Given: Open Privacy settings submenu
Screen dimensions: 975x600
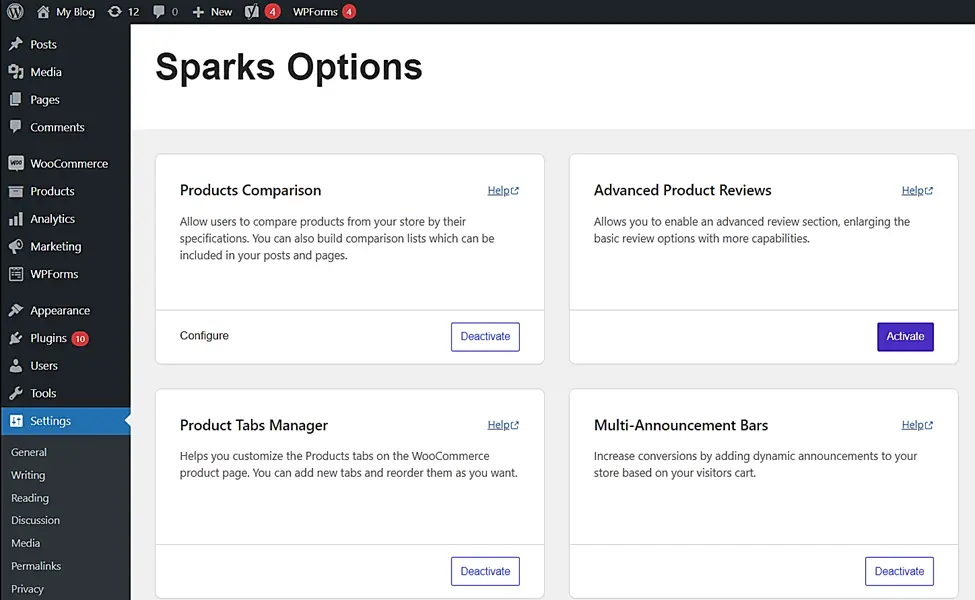Looking at the screenshot, I should (27, 589).
